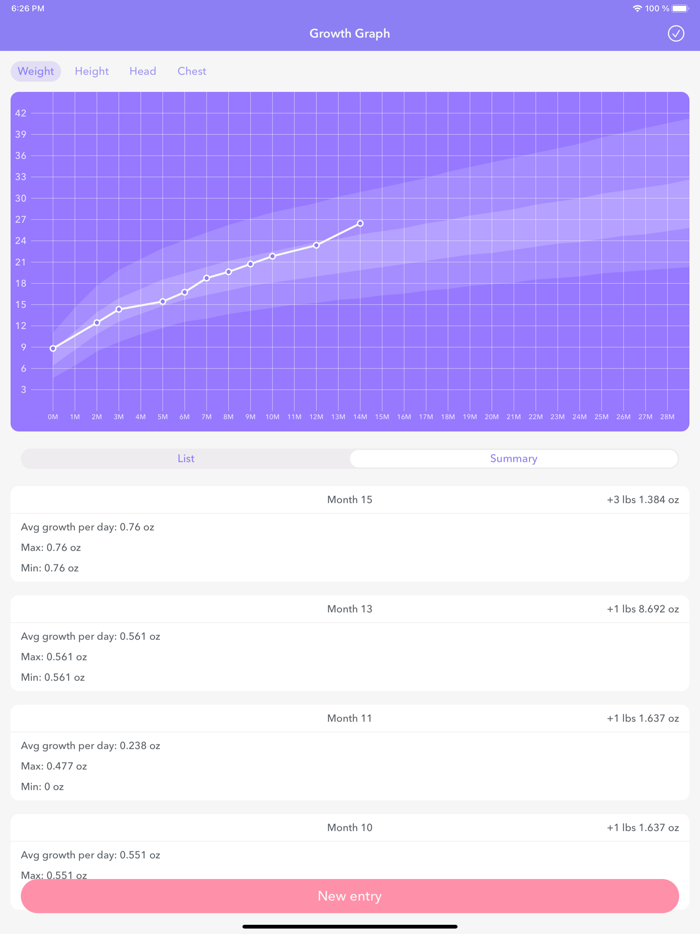Click the battery indicator icon
Viewport: 700px width, 934px height.
pos(679,8)
